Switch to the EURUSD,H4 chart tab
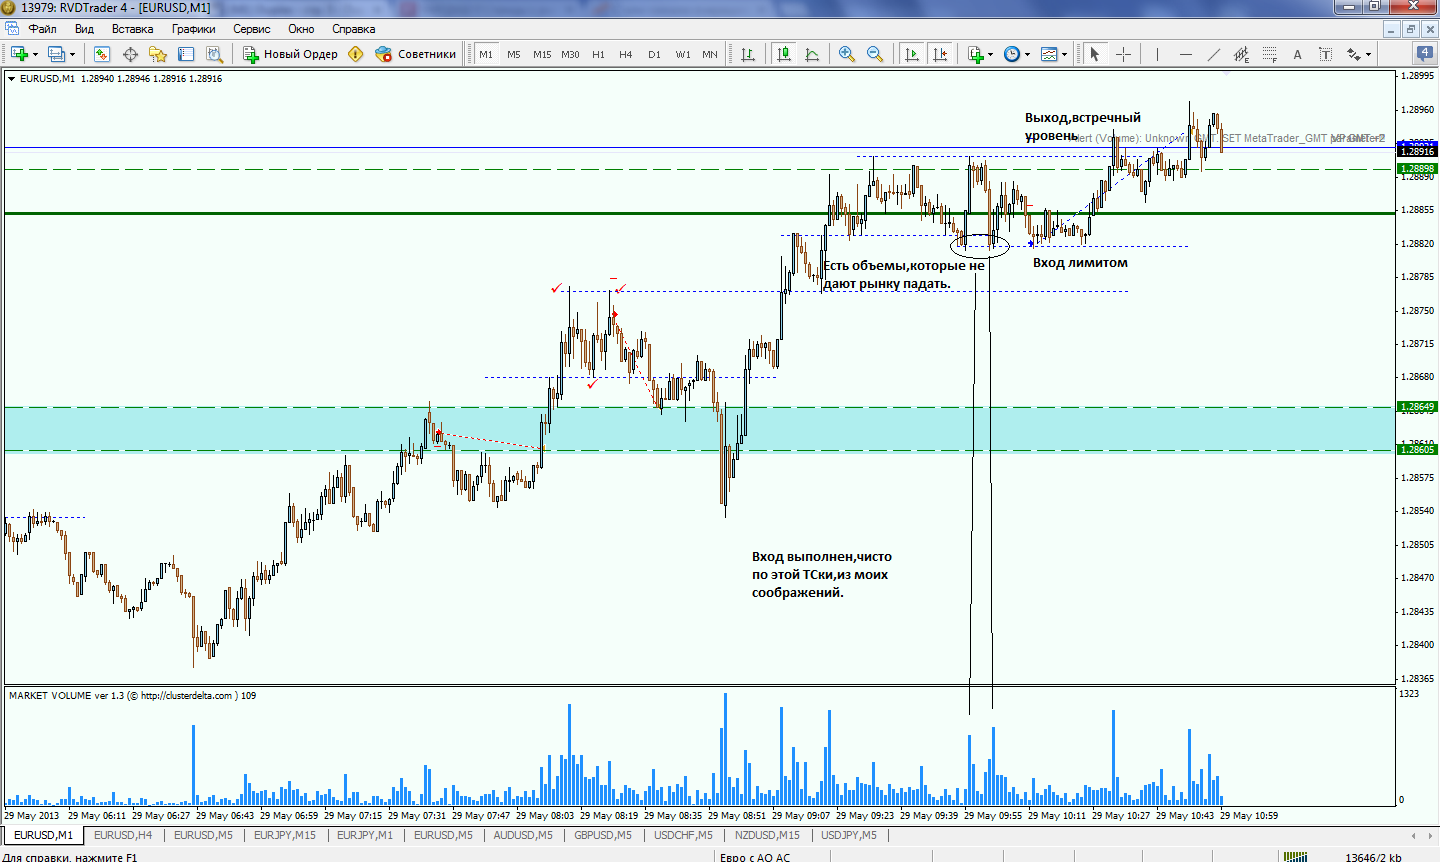This screenshot has width=1440, height=862. pyautogui.click(x=123, y=835)
